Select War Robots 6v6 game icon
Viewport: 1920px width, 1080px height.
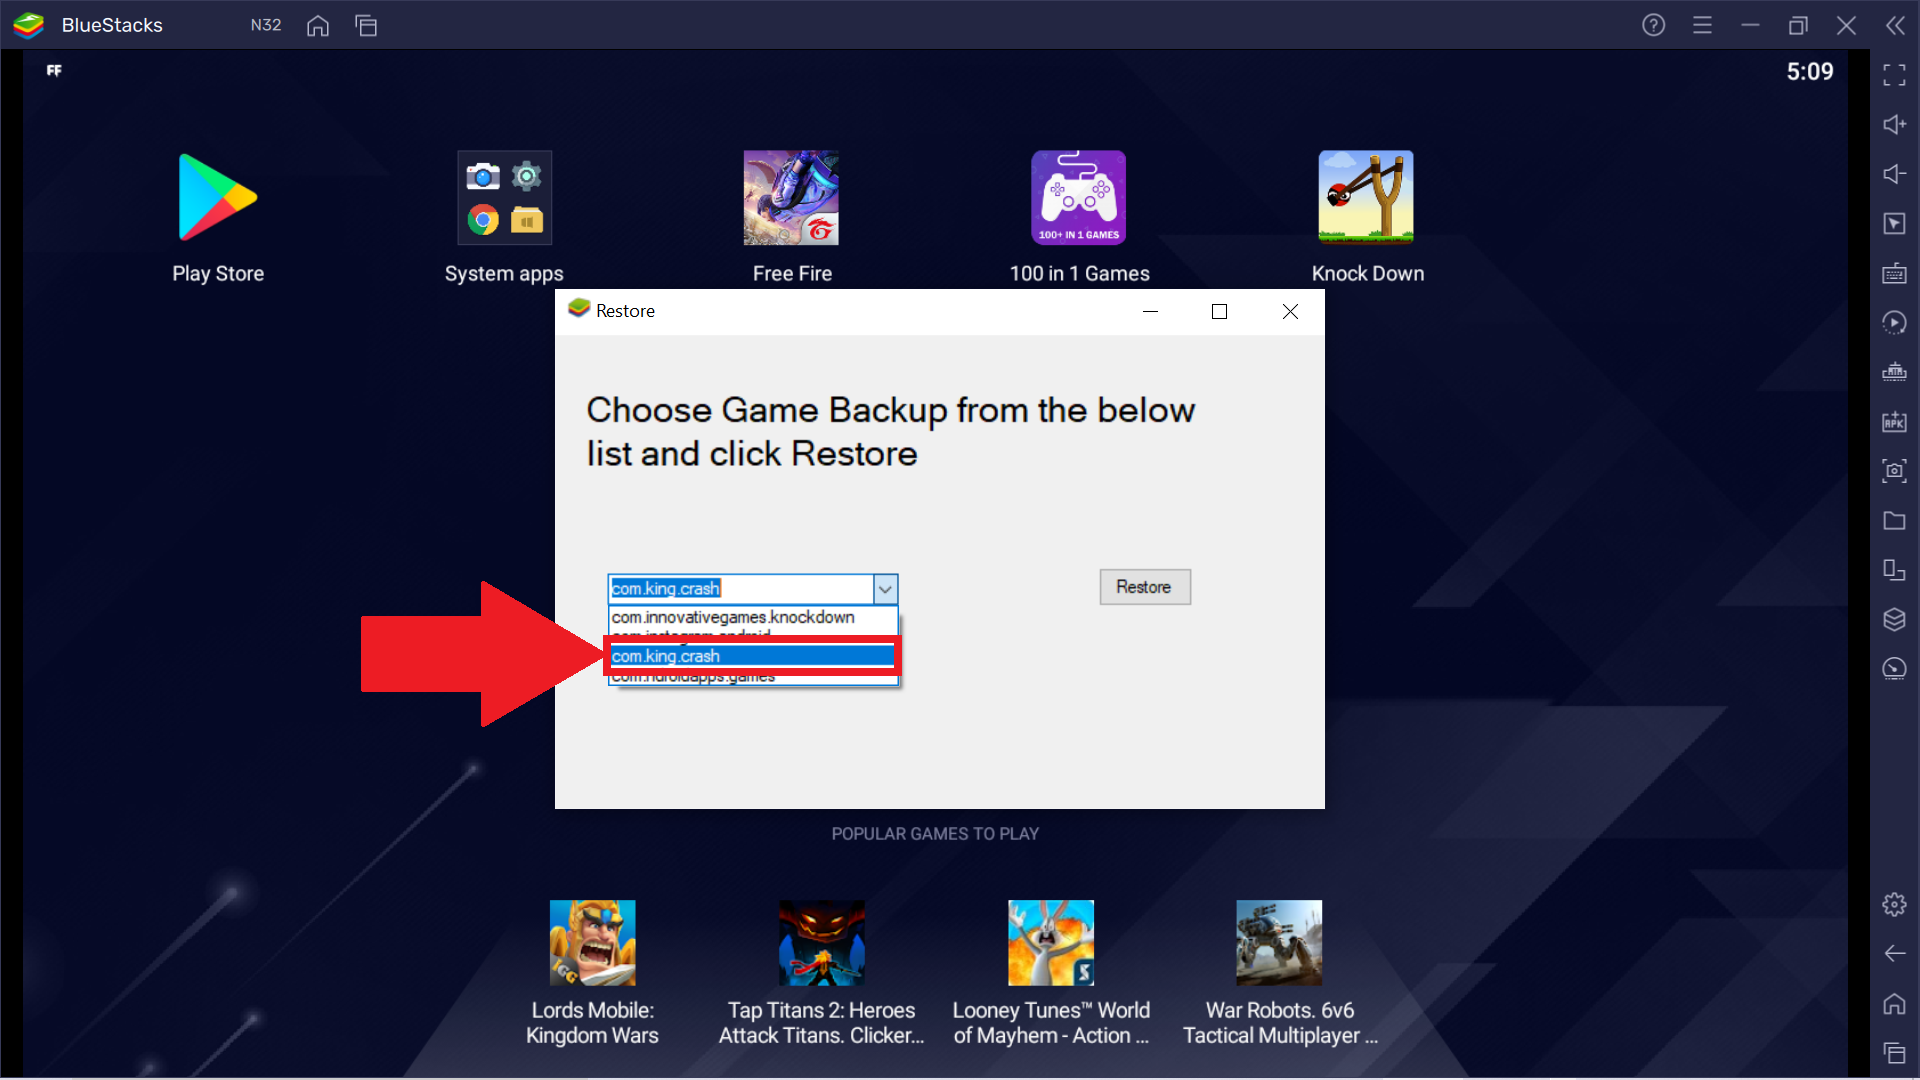1278,940
